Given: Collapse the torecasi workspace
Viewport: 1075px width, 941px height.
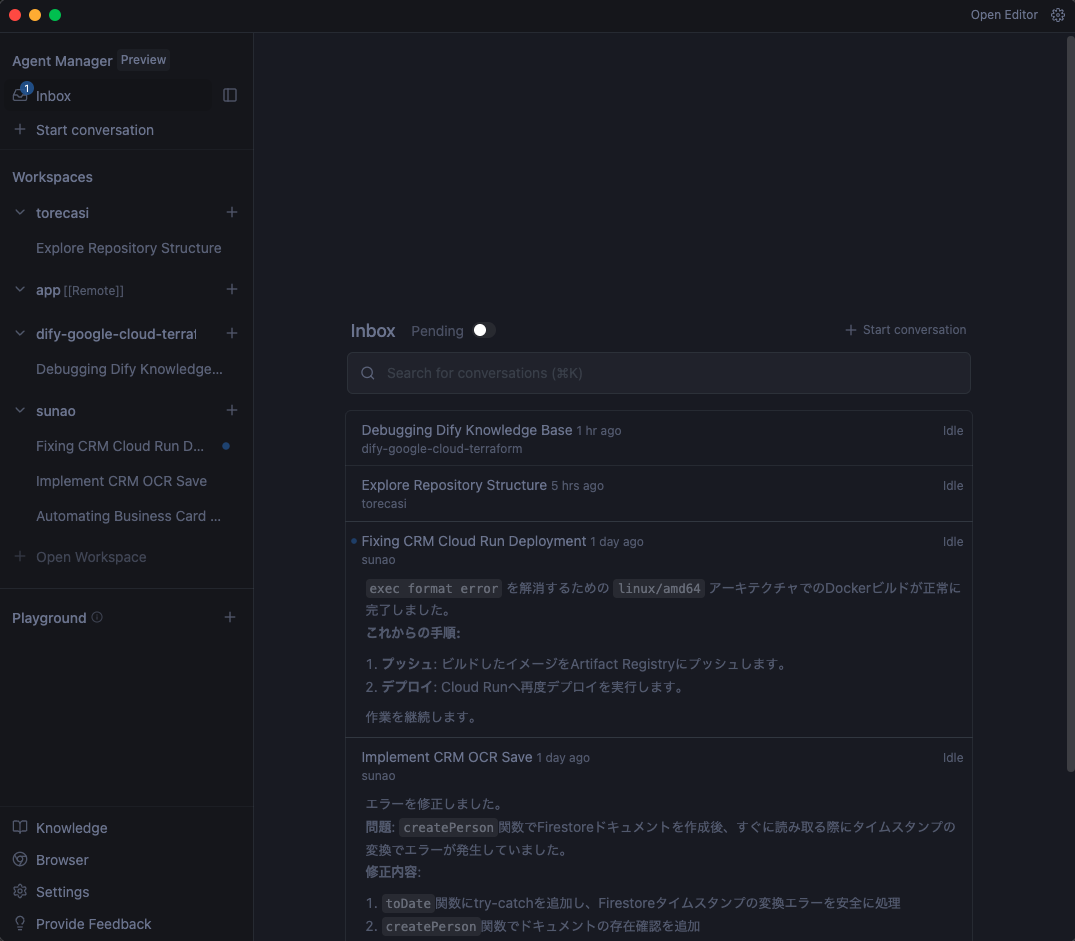Looking at the screenshot, I should point(20,212).
